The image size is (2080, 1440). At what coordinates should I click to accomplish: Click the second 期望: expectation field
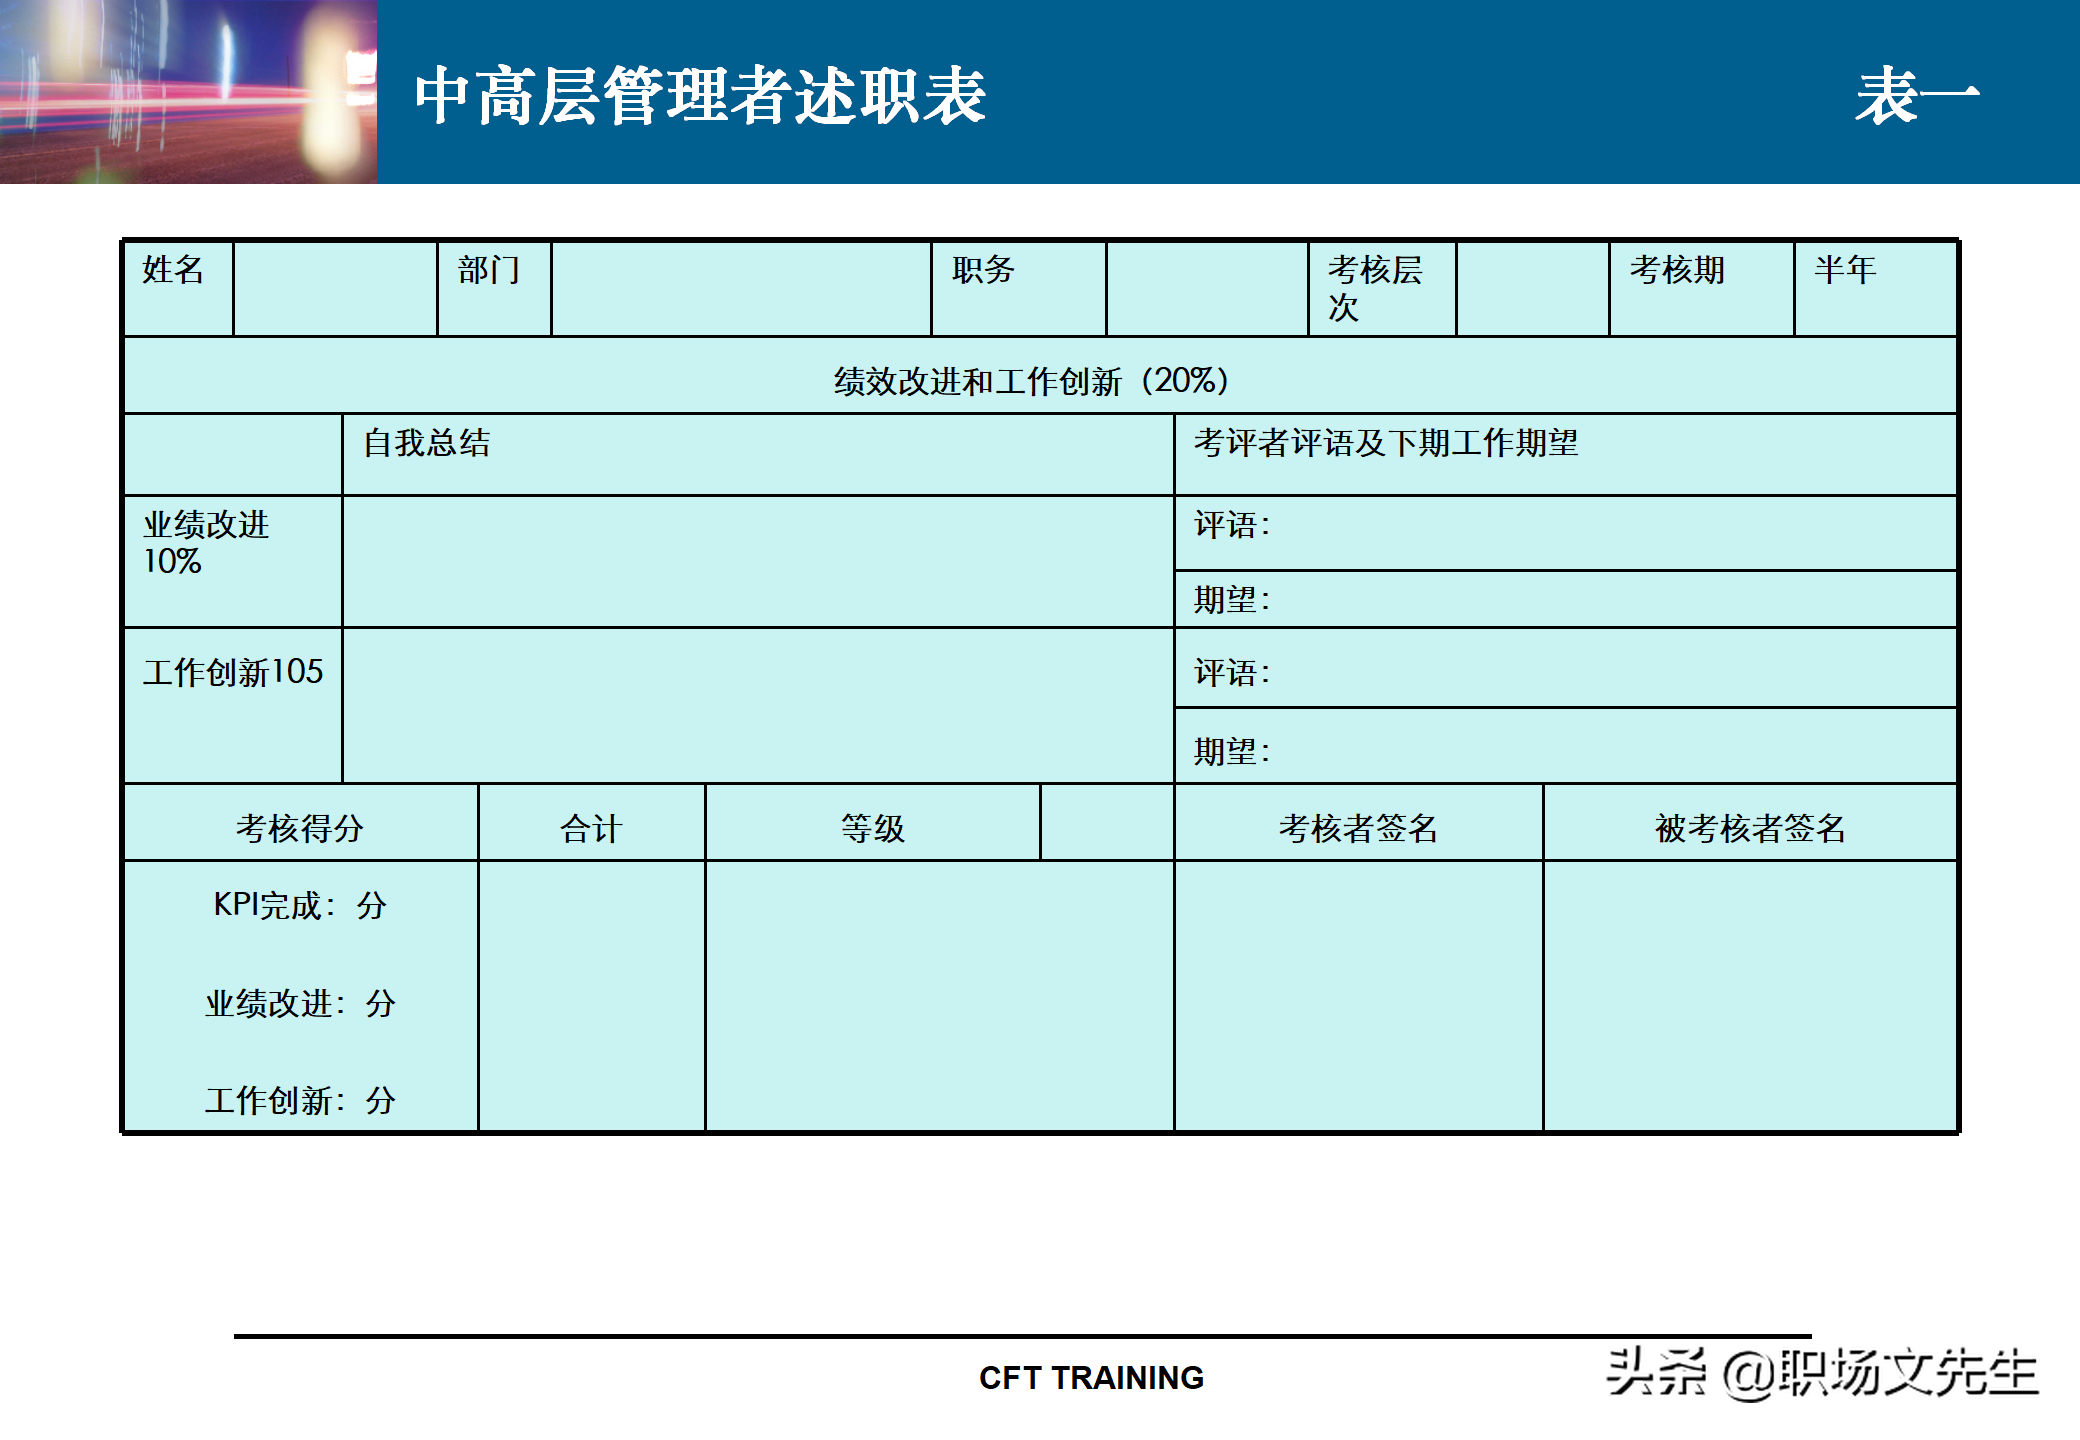pos(1564,746)
